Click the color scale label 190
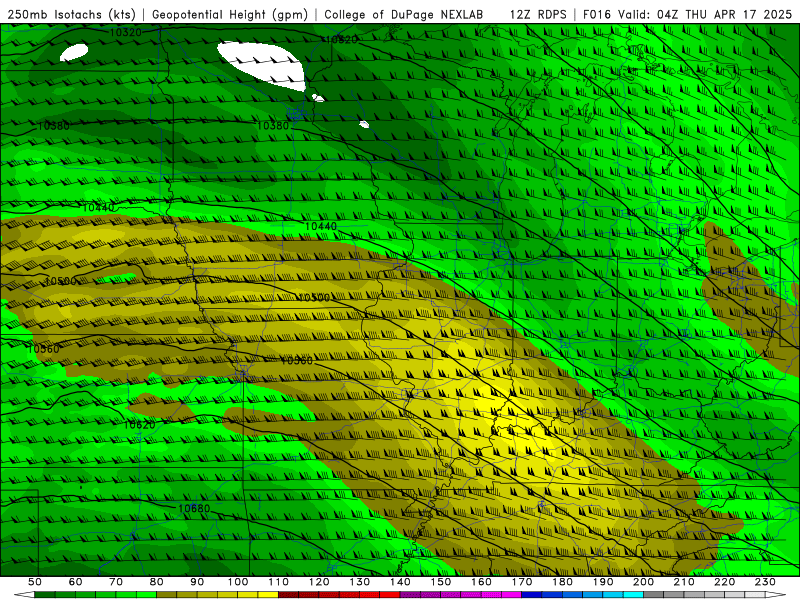The width and height of the screenshot is (800, 600). (x=603, y=582)
